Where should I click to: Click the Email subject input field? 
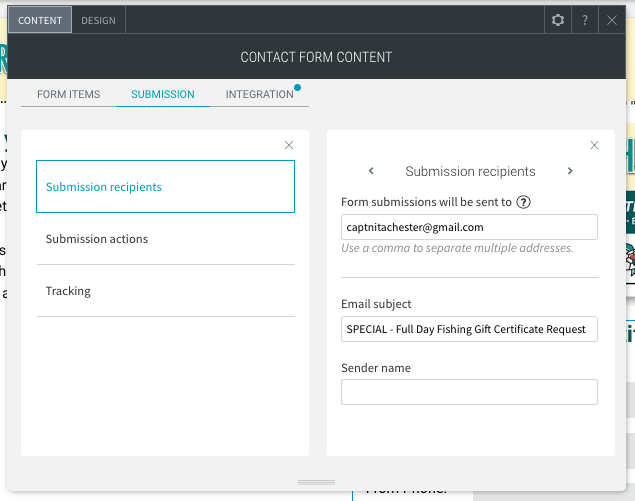[x=469, y=329]
